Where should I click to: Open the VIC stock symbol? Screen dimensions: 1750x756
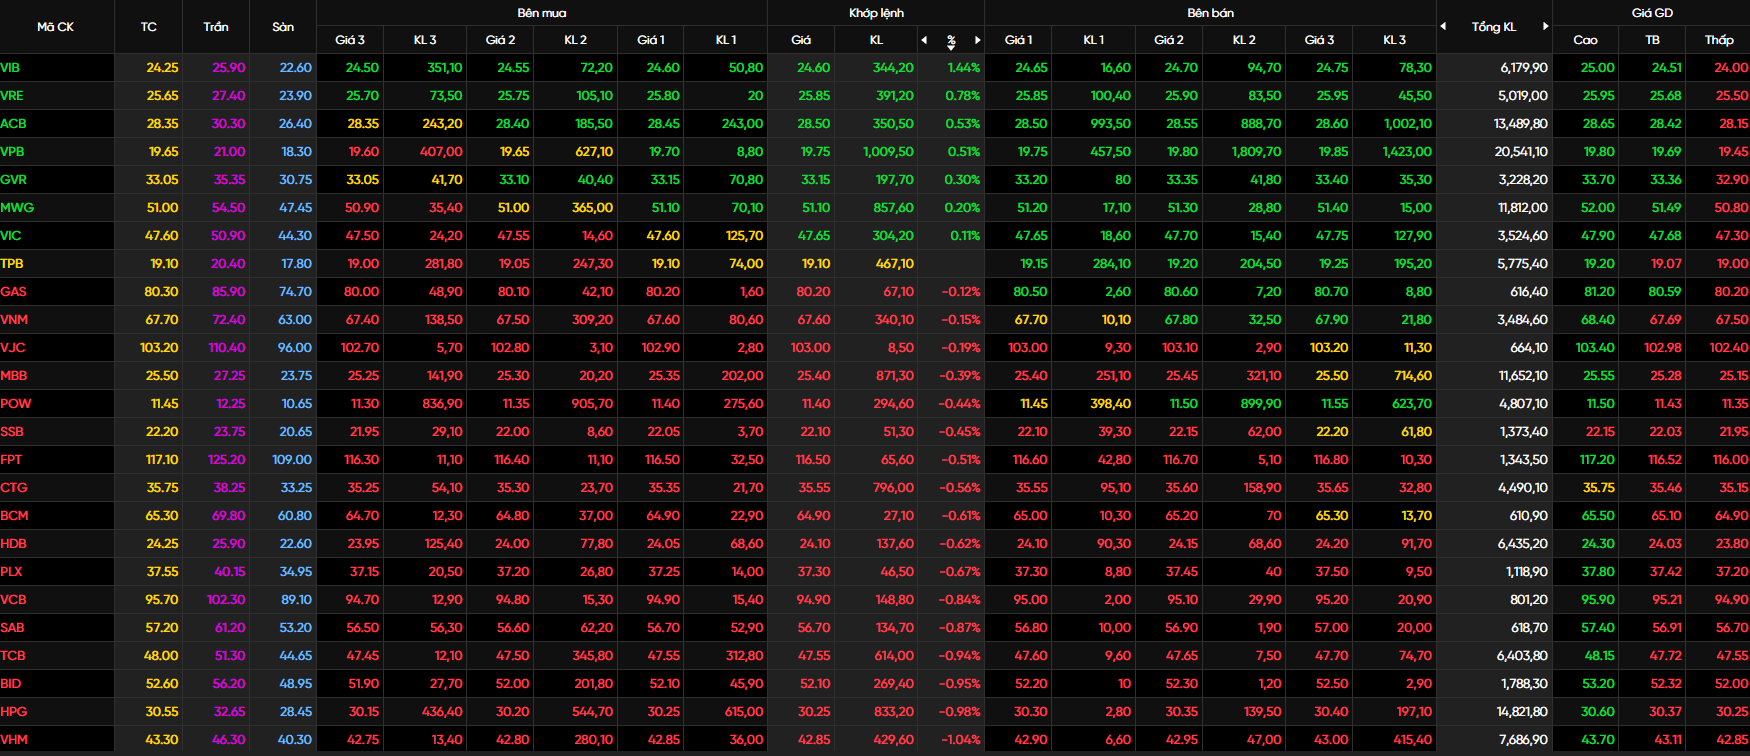tap(10, 236)
